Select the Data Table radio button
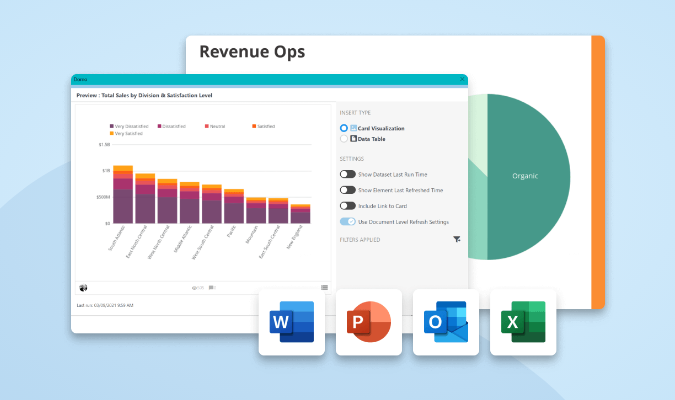 tap(344, 139)
